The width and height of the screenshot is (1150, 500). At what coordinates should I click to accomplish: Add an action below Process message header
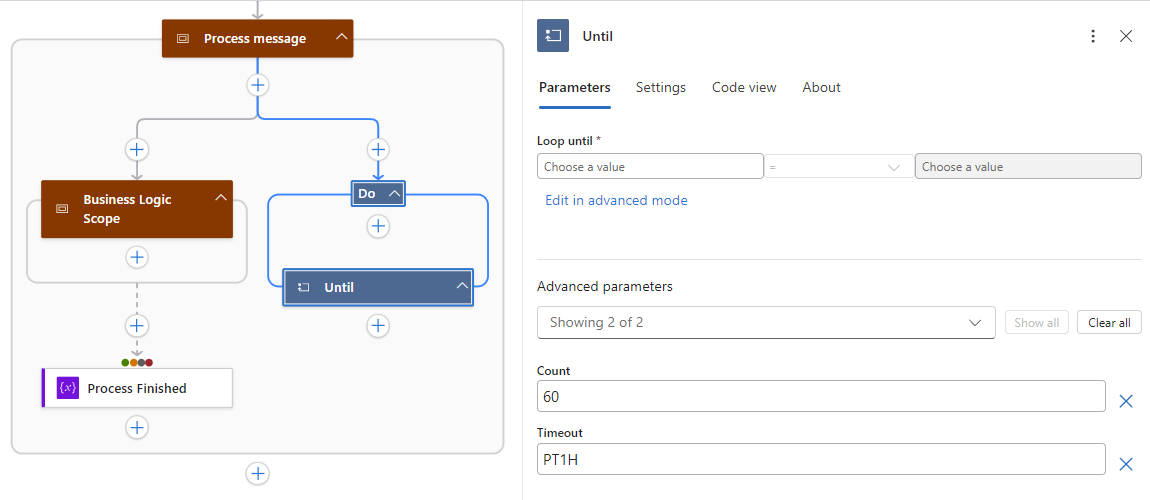258,85
